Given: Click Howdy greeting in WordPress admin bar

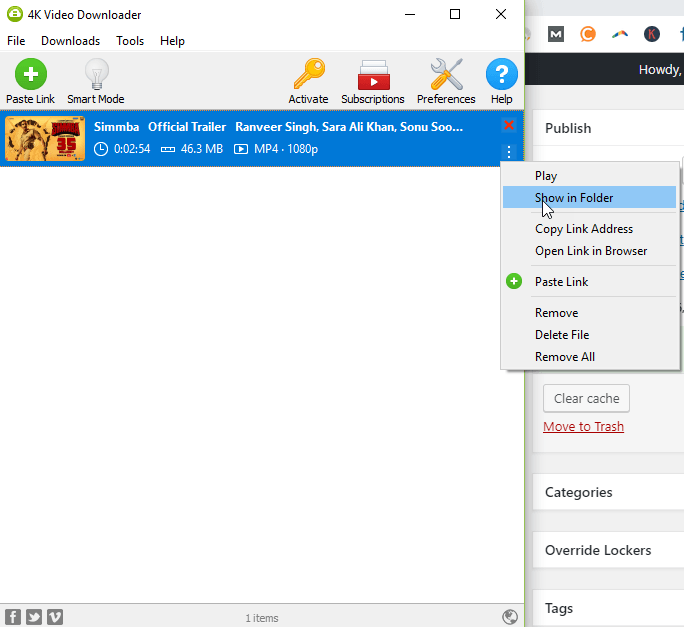Looking at the screenshot, I should (x=660, y=69).
